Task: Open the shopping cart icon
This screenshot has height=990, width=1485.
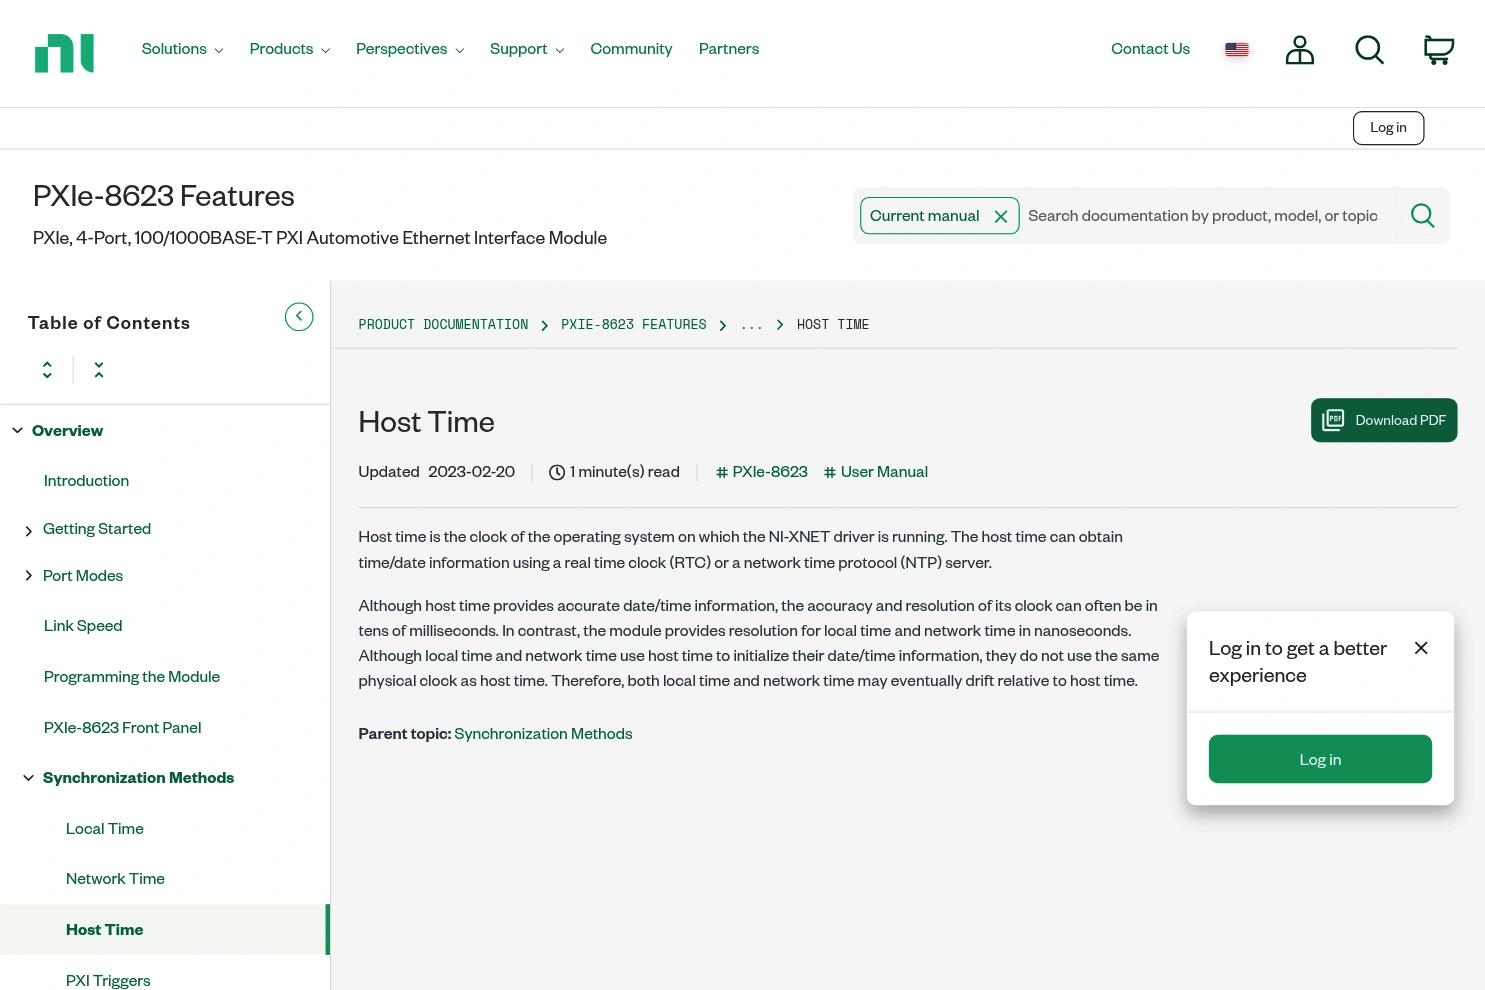Action: click(x=1439, y=49)
